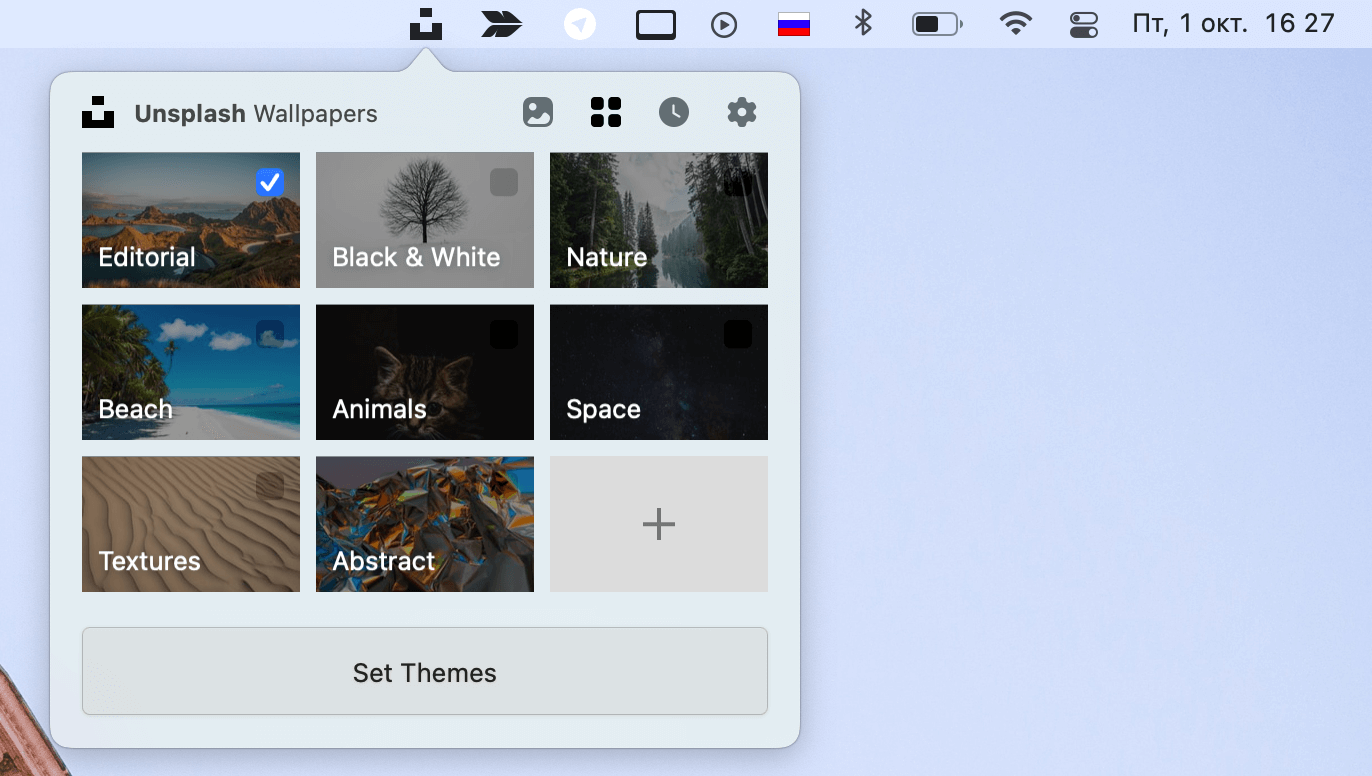Open settings via the gear icon
This screenshot has height=776, width=1372.
pyautogui.click(x=742, y=112)
